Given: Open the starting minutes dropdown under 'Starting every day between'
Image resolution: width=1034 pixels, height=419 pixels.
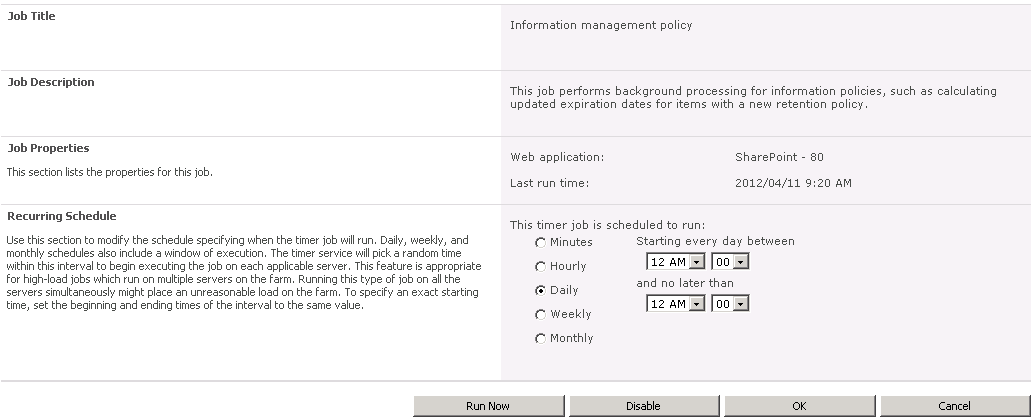Looking at the screenshot, I should tap(730, 262).
